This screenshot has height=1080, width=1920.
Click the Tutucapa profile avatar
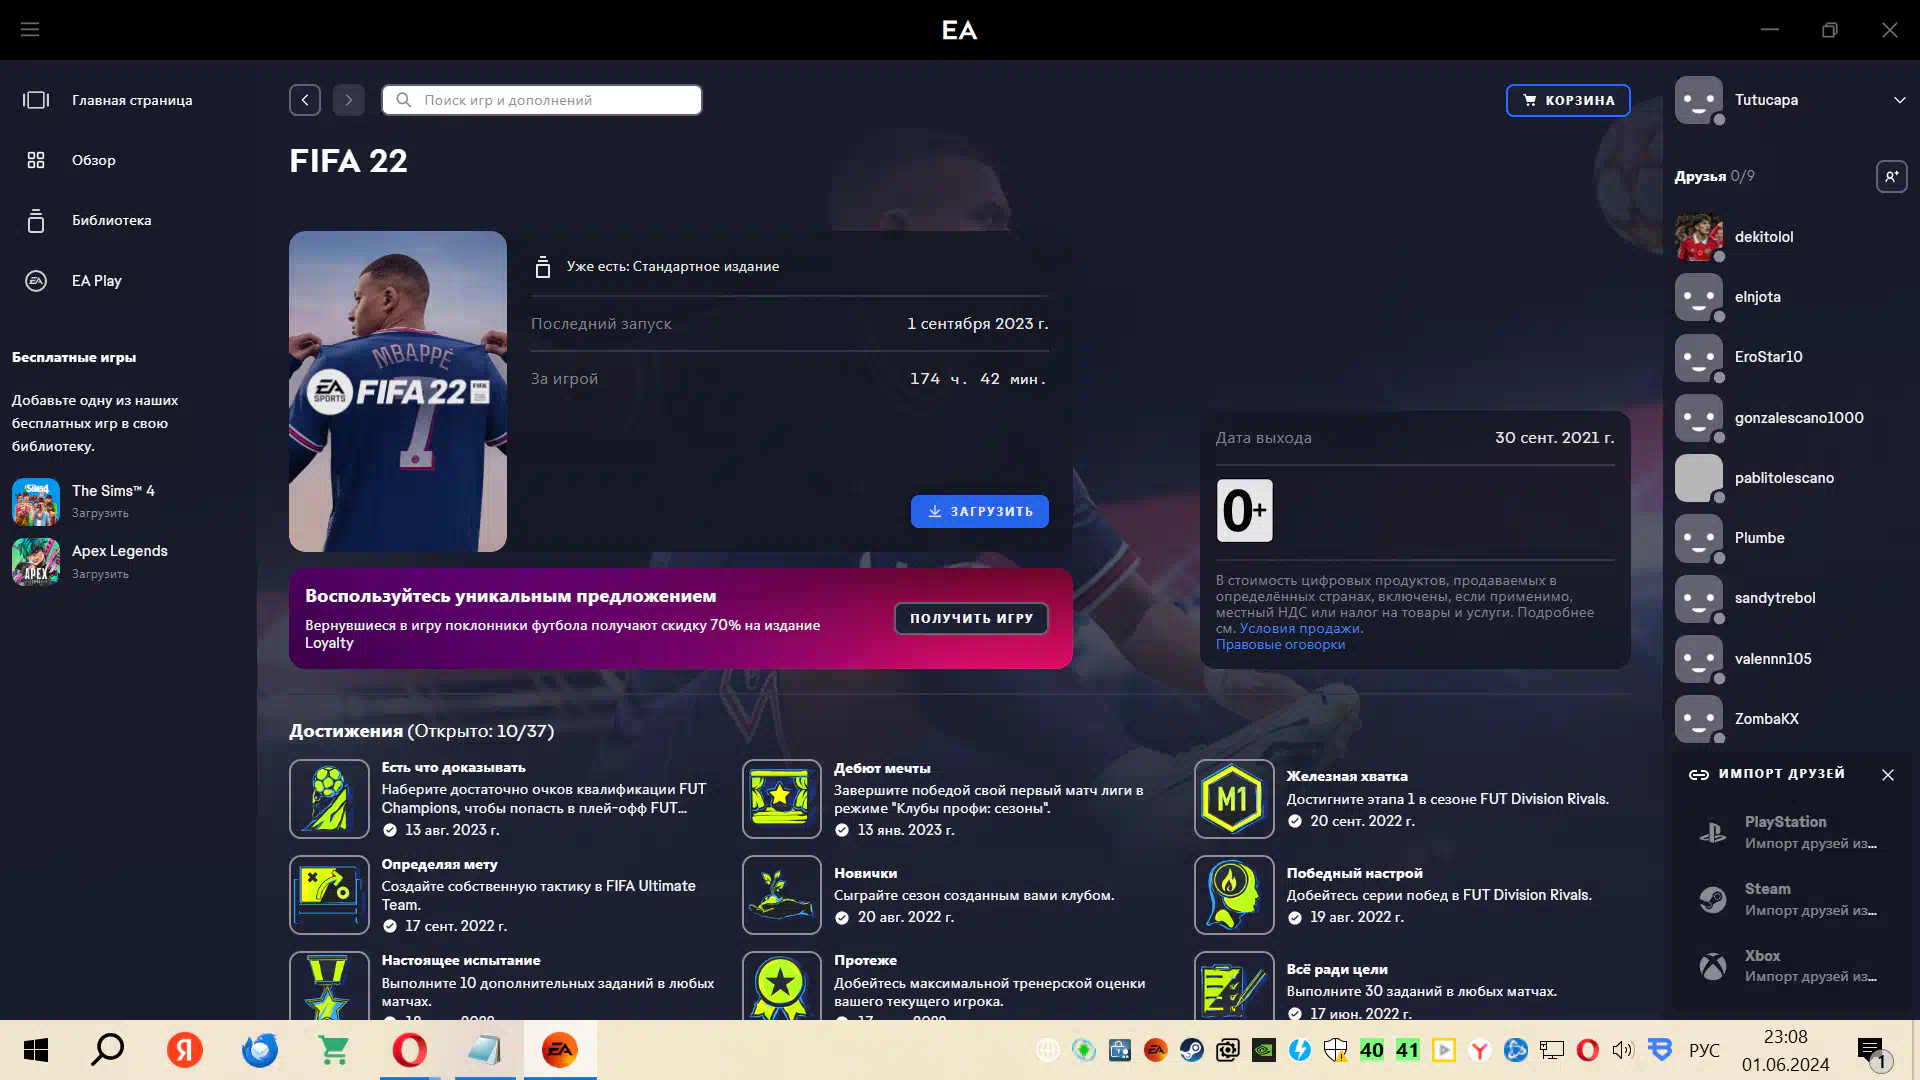(x=1699, y=100)
